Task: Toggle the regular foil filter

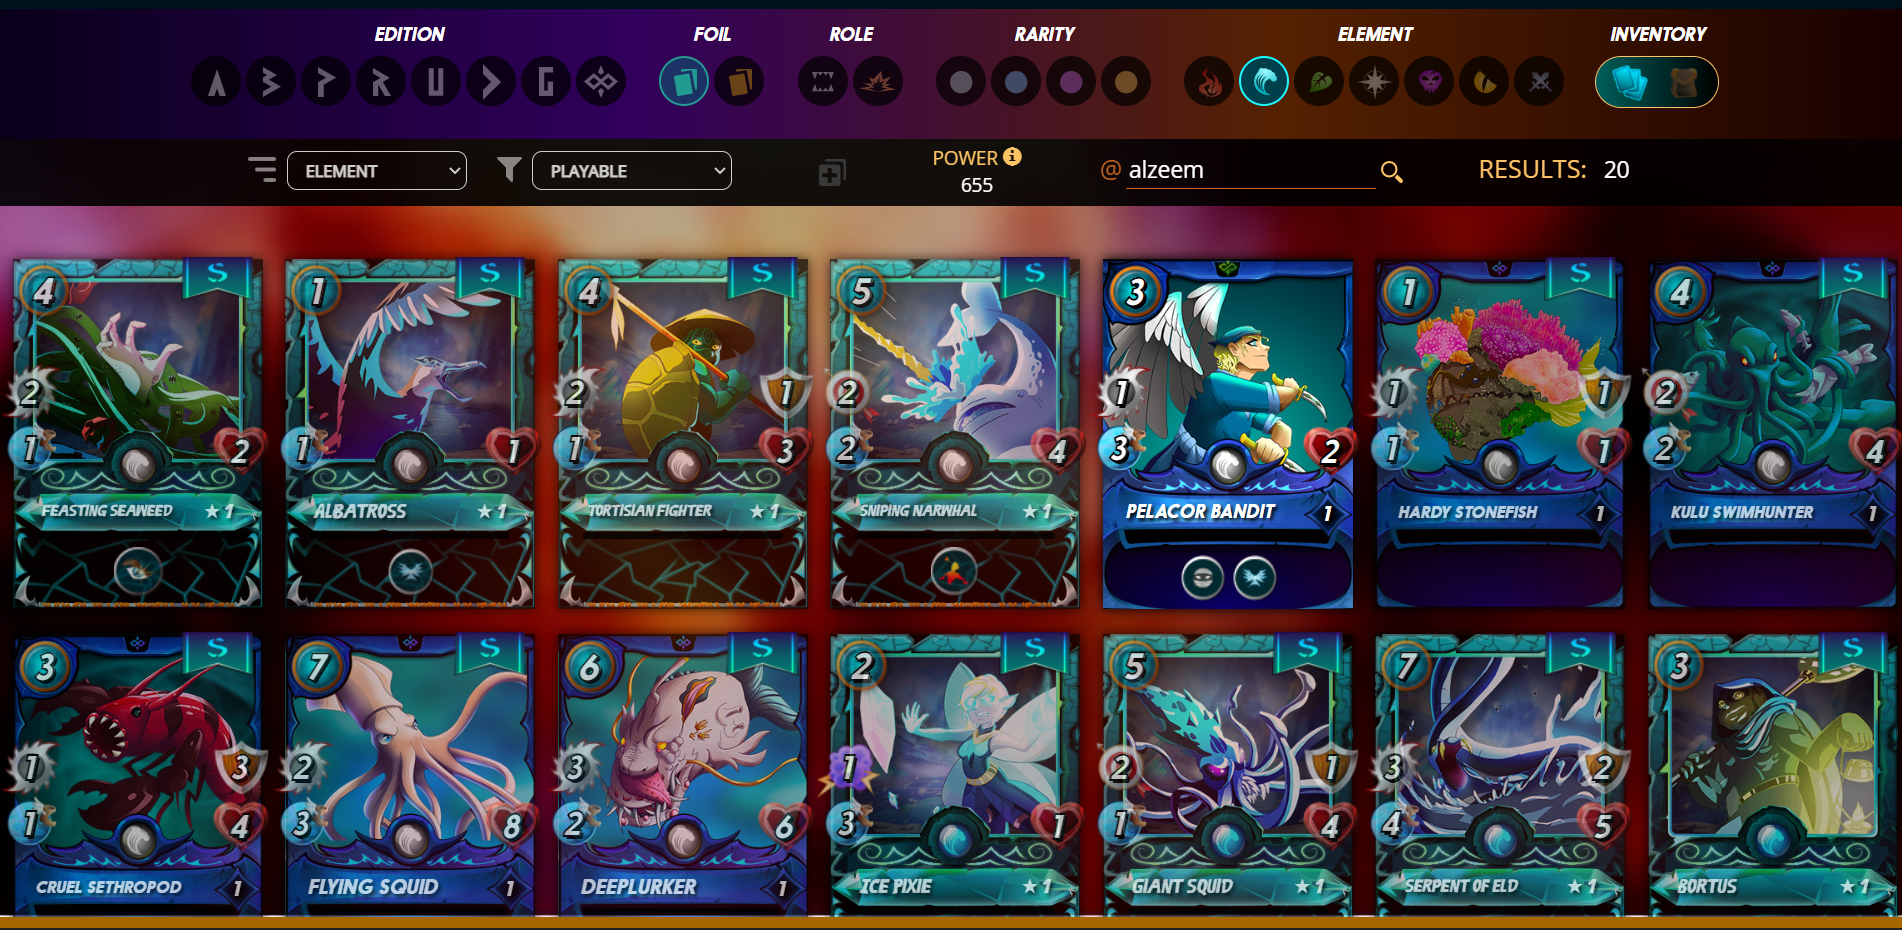Action: click(x=684, y=82)
